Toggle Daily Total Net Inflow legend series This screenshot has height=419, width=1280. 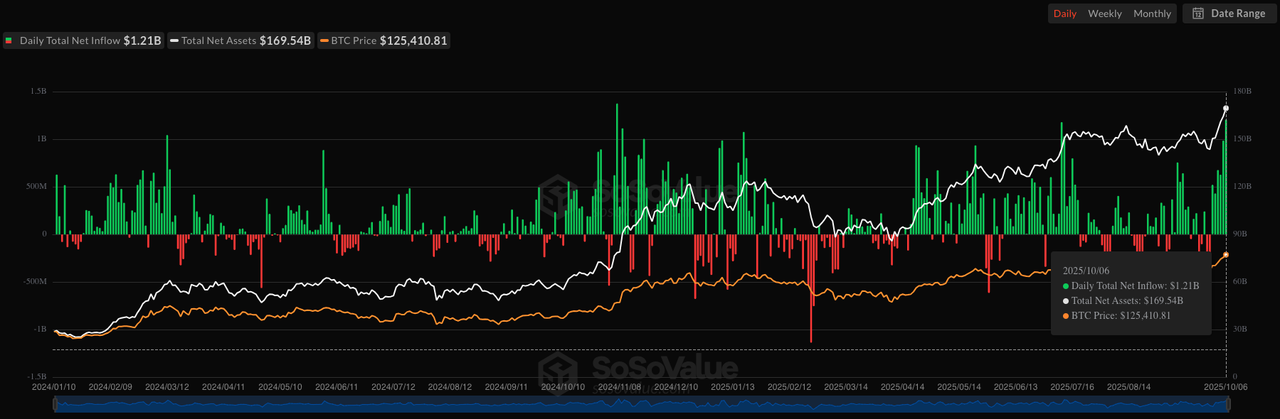pos(83,41)
